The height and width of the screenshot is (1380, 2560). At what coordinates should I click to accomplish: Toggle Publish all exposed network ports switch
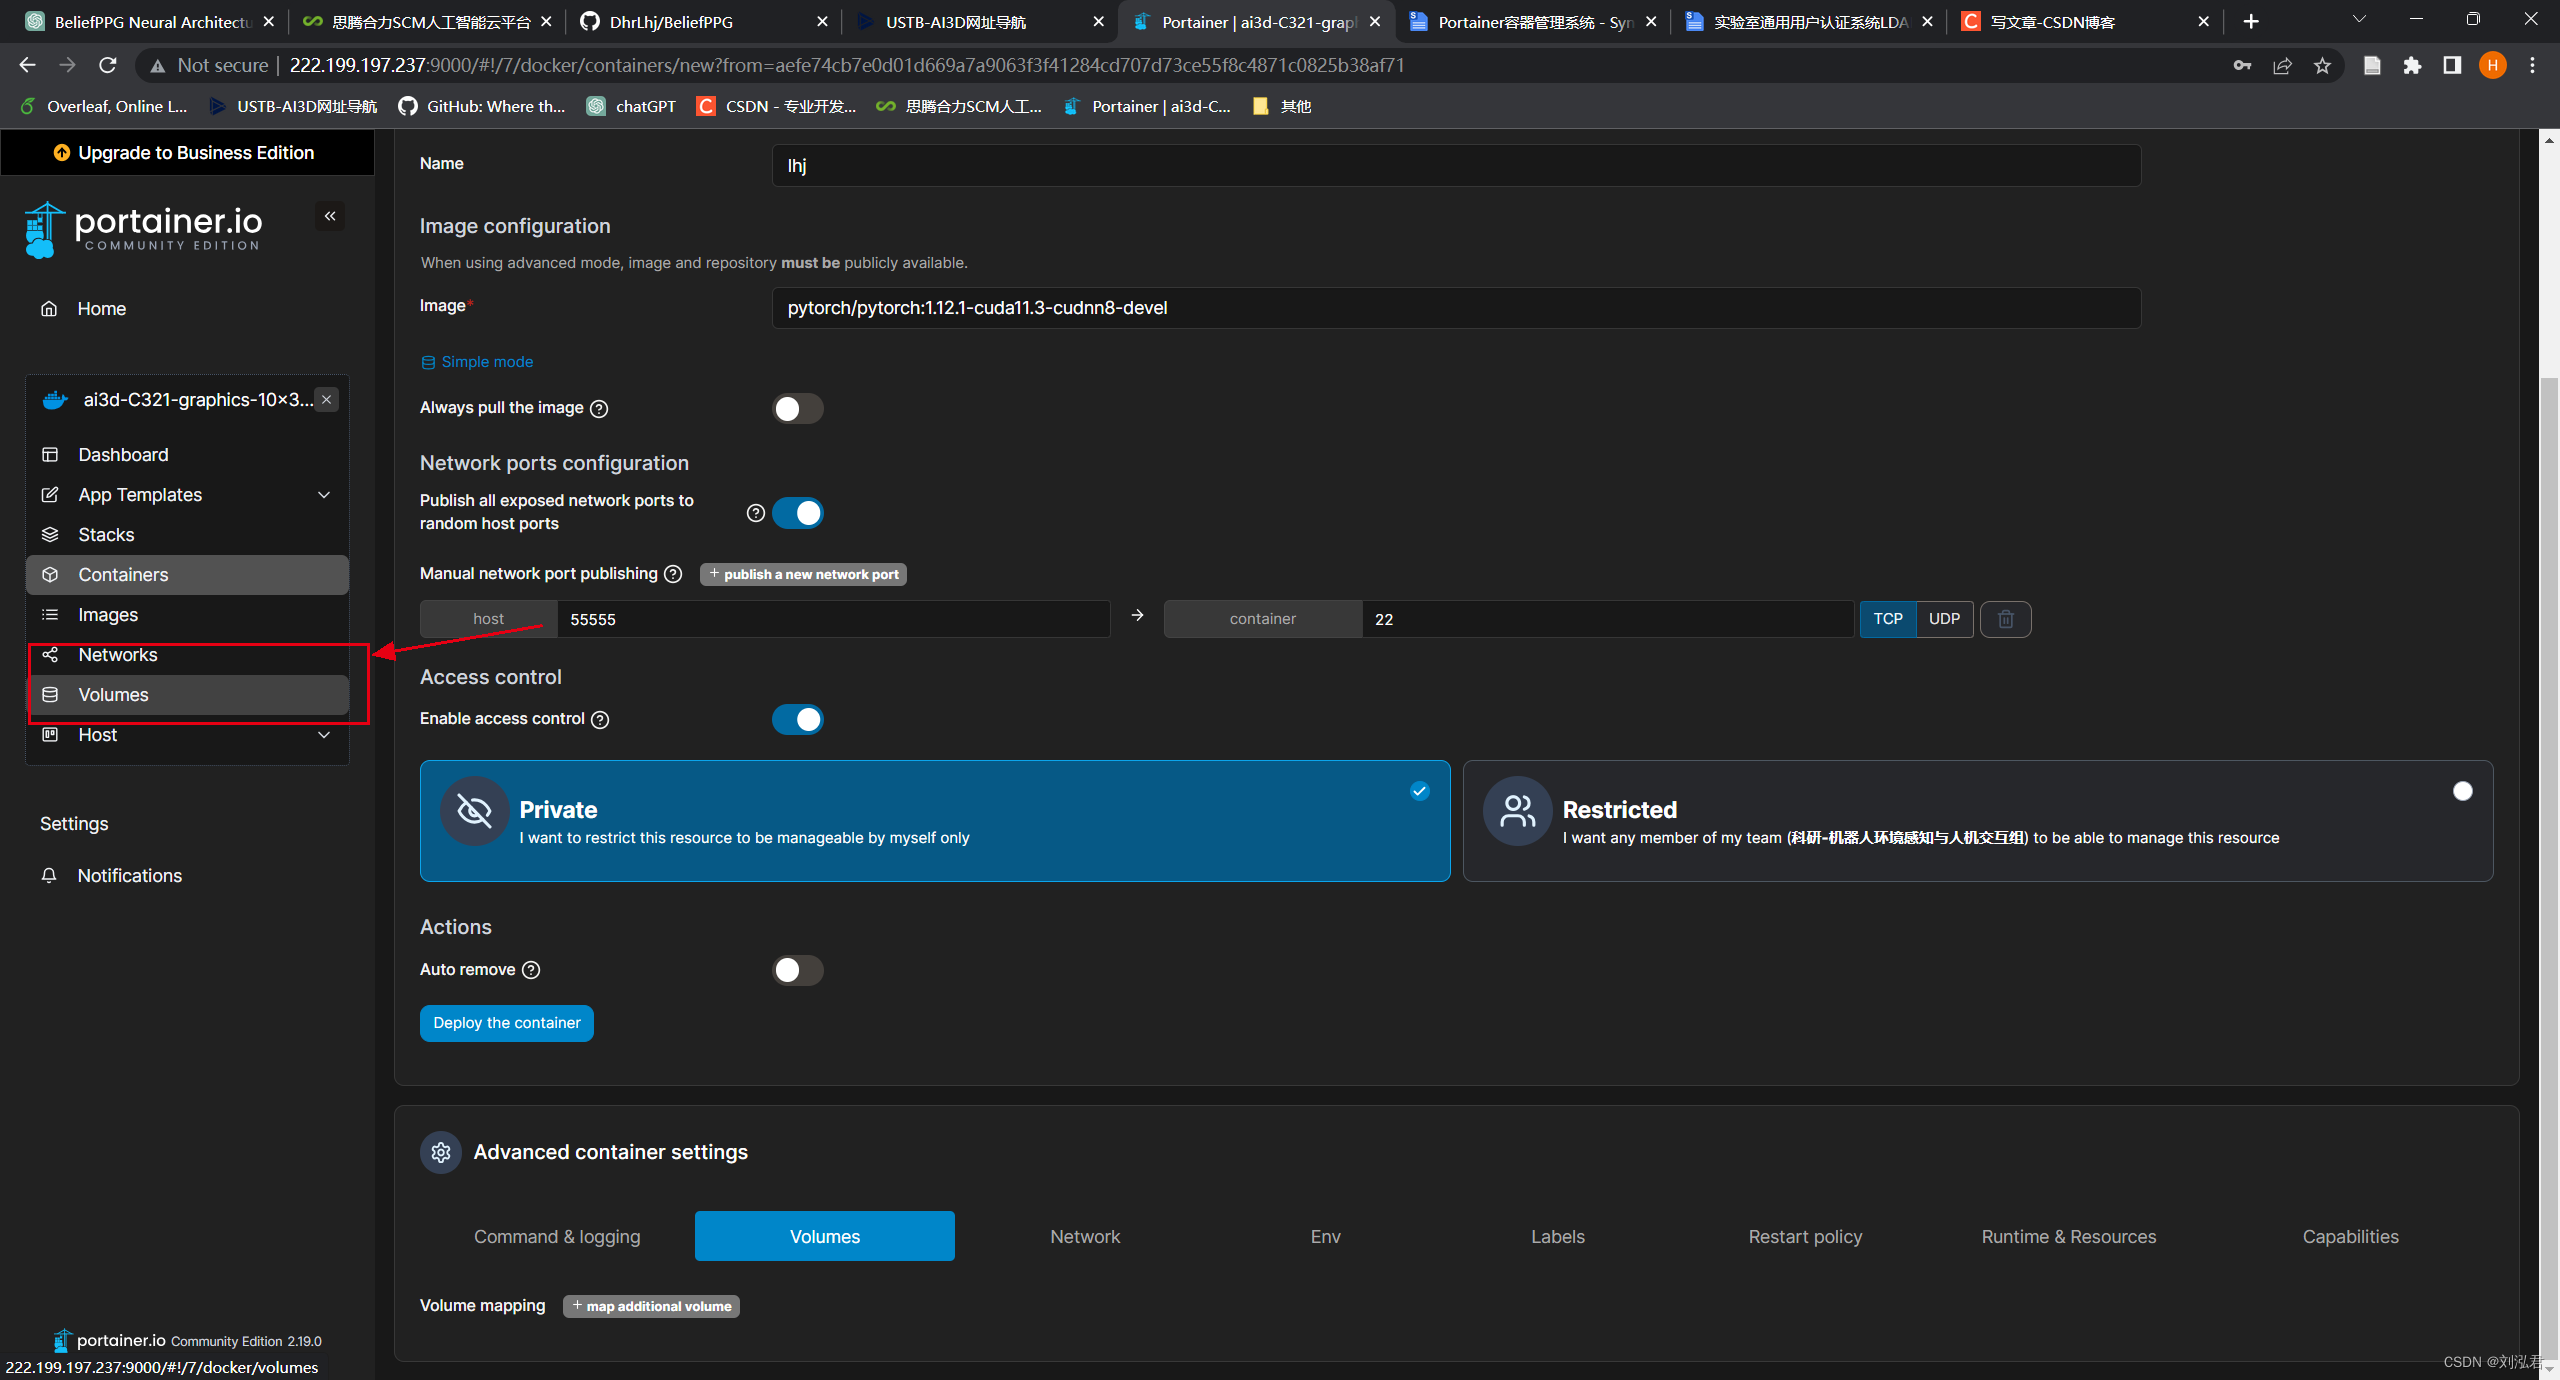797,512
